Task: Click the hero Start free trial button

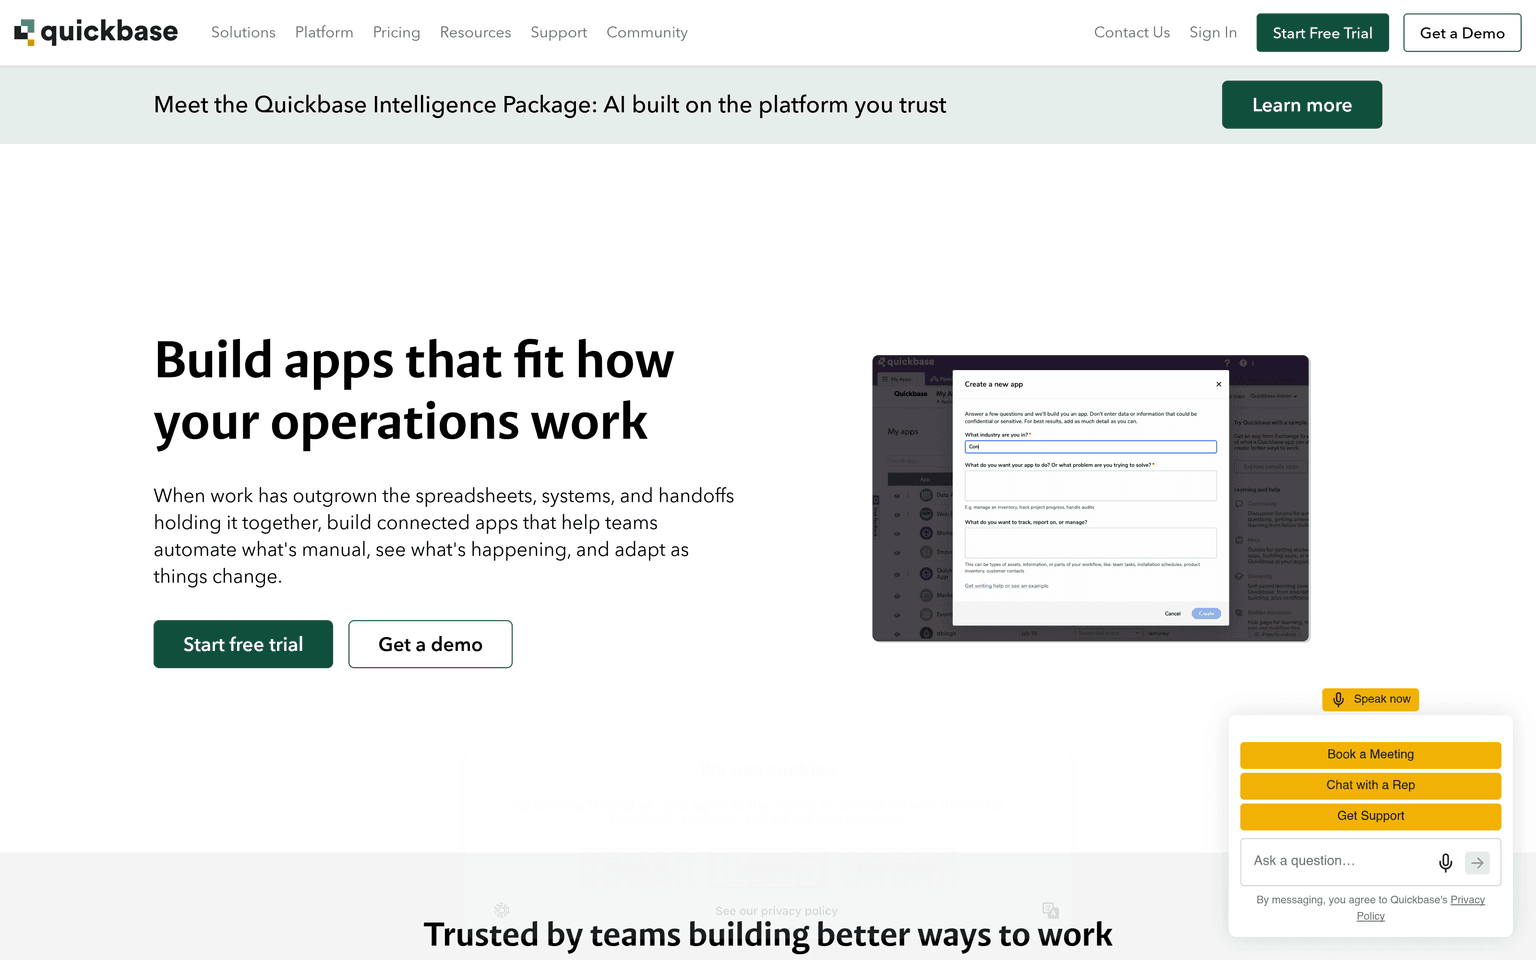Action: pyautogui.click(x=243, y=644)
